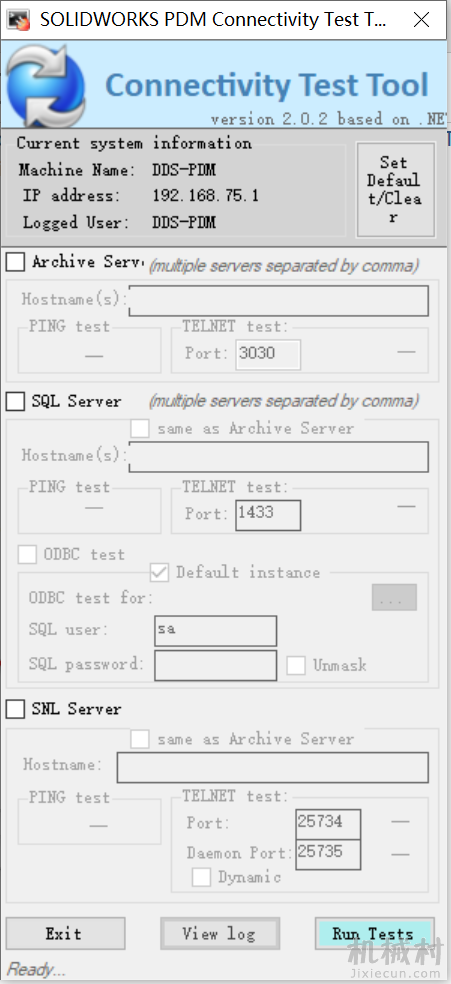This screenshot has height=984, width=451.
Task: Tick same as Archive Server under SQL
Action: [140, 429]
